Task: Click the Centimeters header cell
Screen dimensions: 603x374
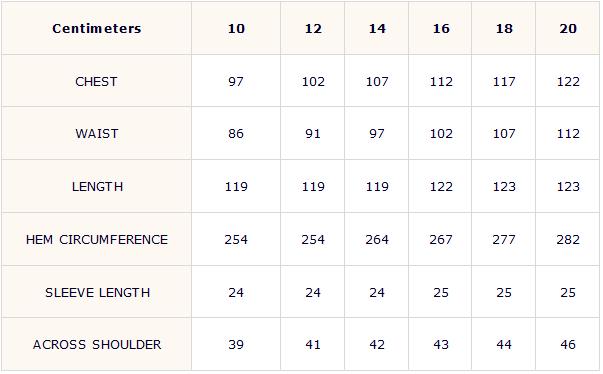Action: (x=97, y=28)
